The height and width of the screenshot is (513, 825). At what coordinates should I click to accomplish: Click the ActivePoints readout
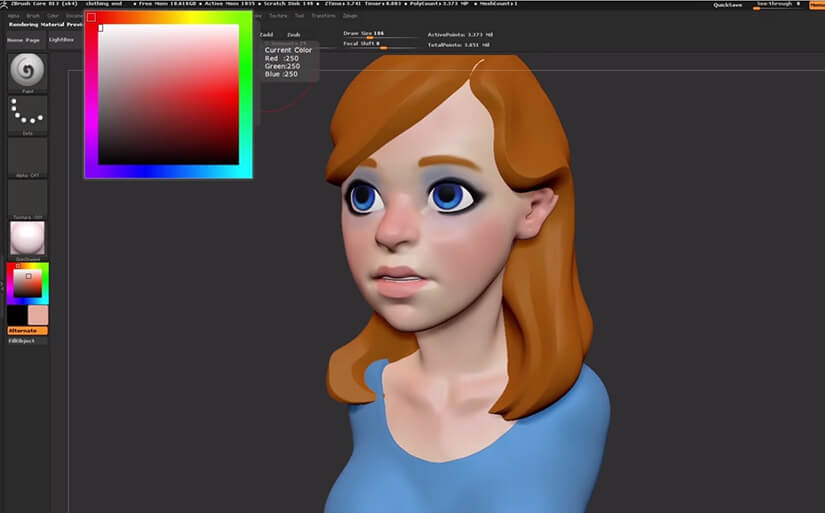pos(460,35)
